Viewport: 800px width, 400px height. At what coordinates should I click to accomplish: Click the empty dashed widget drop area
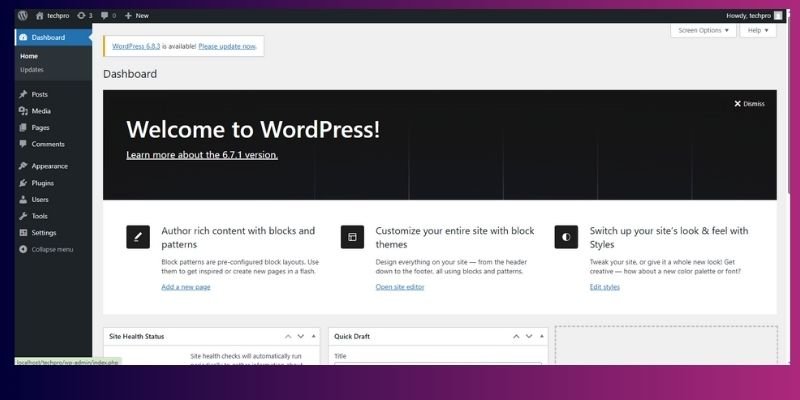click(666, 345)
